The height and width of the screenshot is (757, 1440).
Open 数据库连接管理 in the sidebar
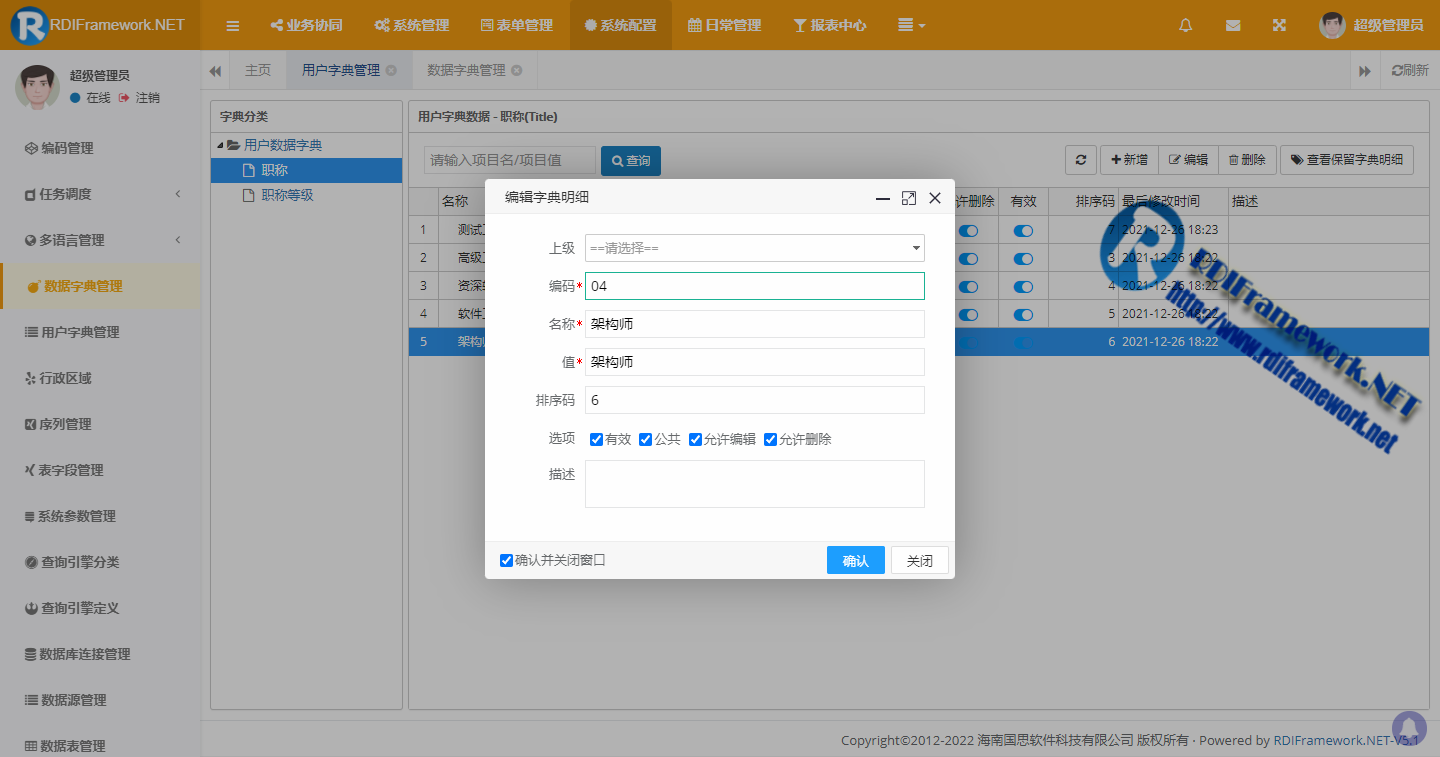(77, 654)
